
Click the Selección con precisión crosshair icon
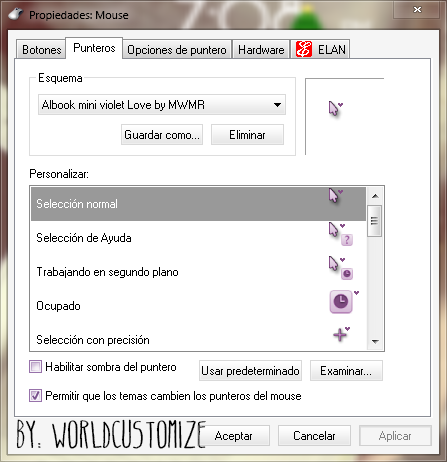[342, 334]
